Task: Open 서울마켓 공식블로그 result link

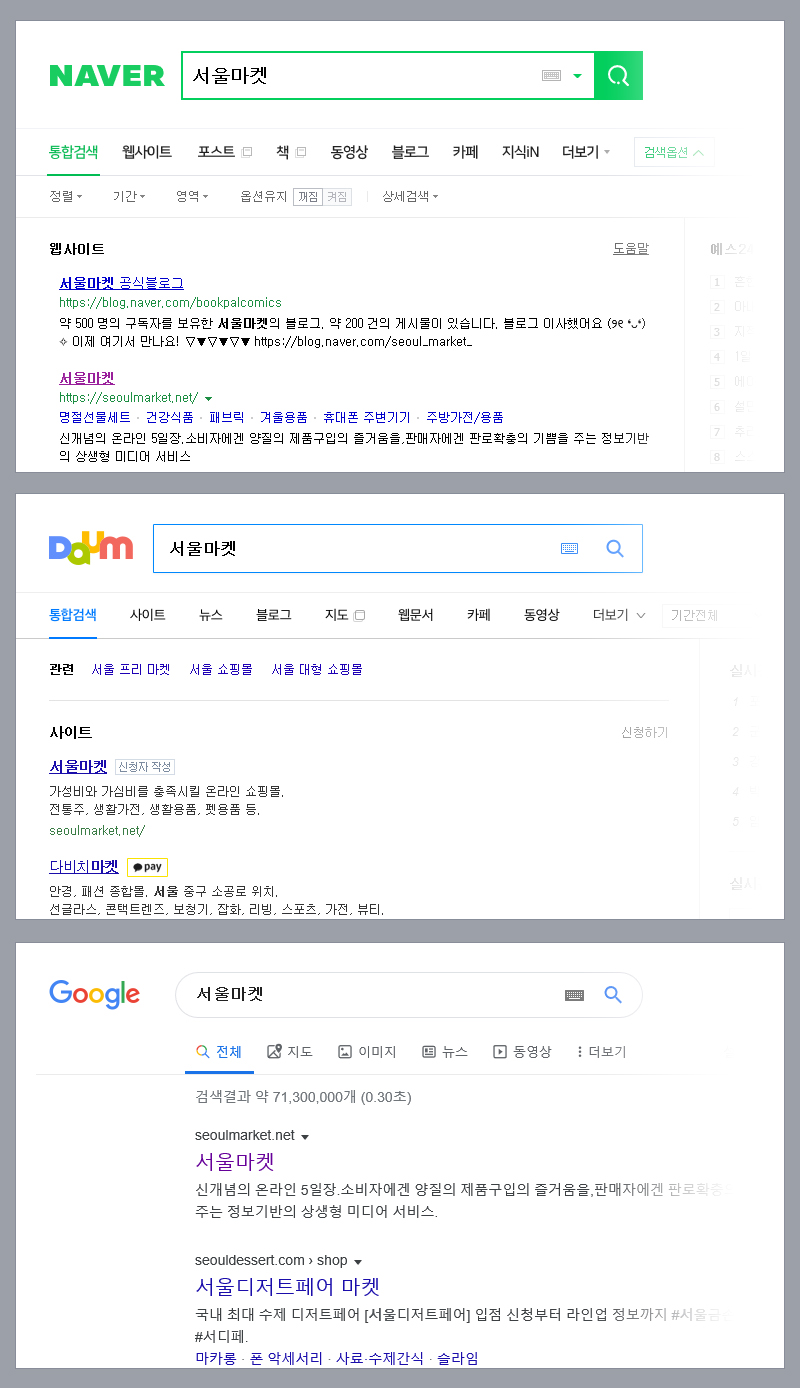Action: 121,283
